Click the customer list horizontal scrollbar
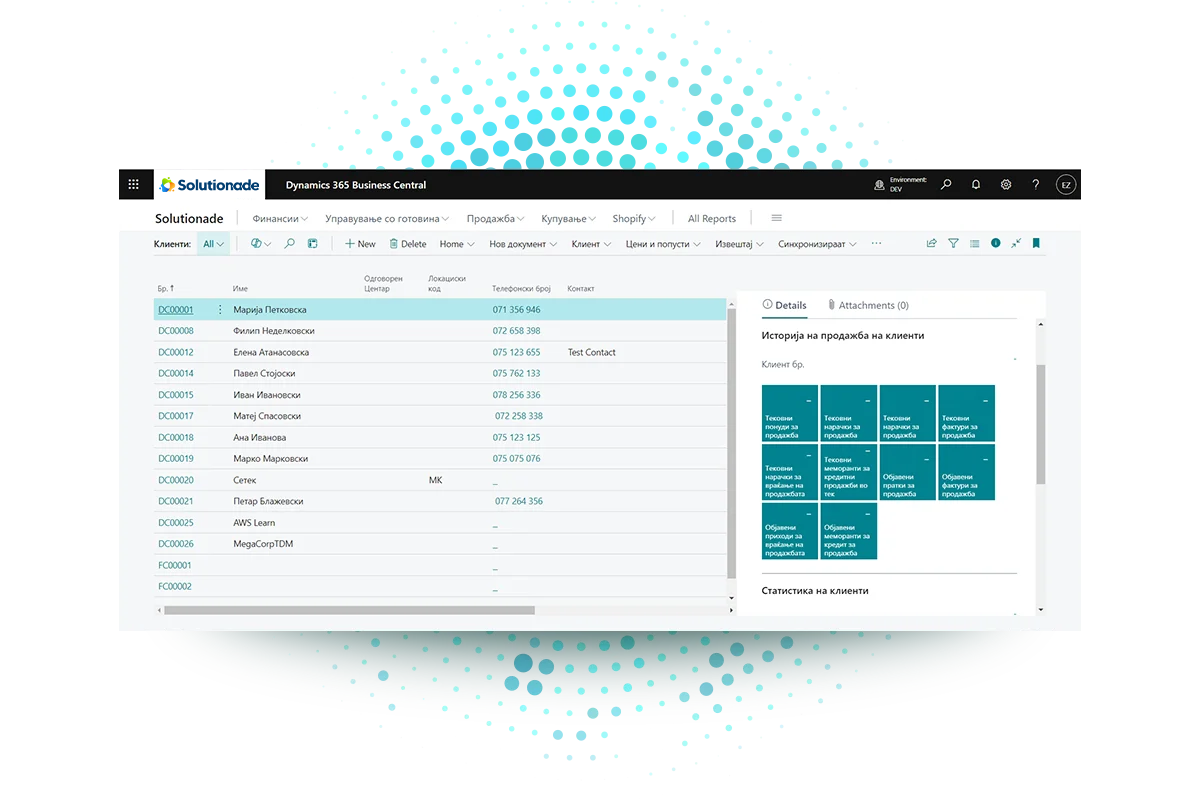The image size is (1200, 800). click(x=349, y=610)
